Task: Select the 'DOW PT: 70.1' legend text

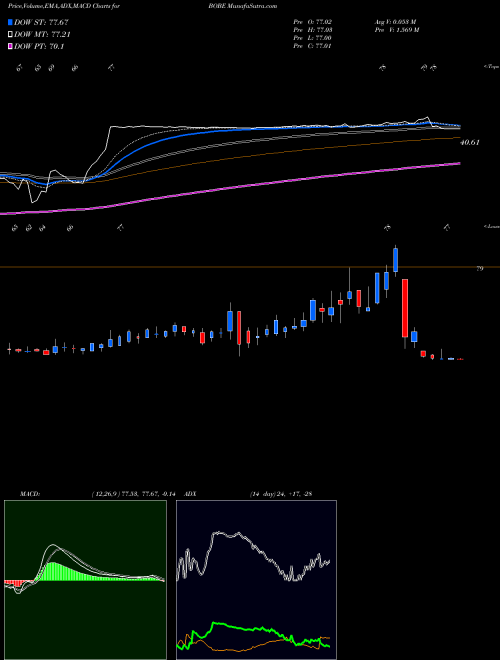Action: [39, 47]
